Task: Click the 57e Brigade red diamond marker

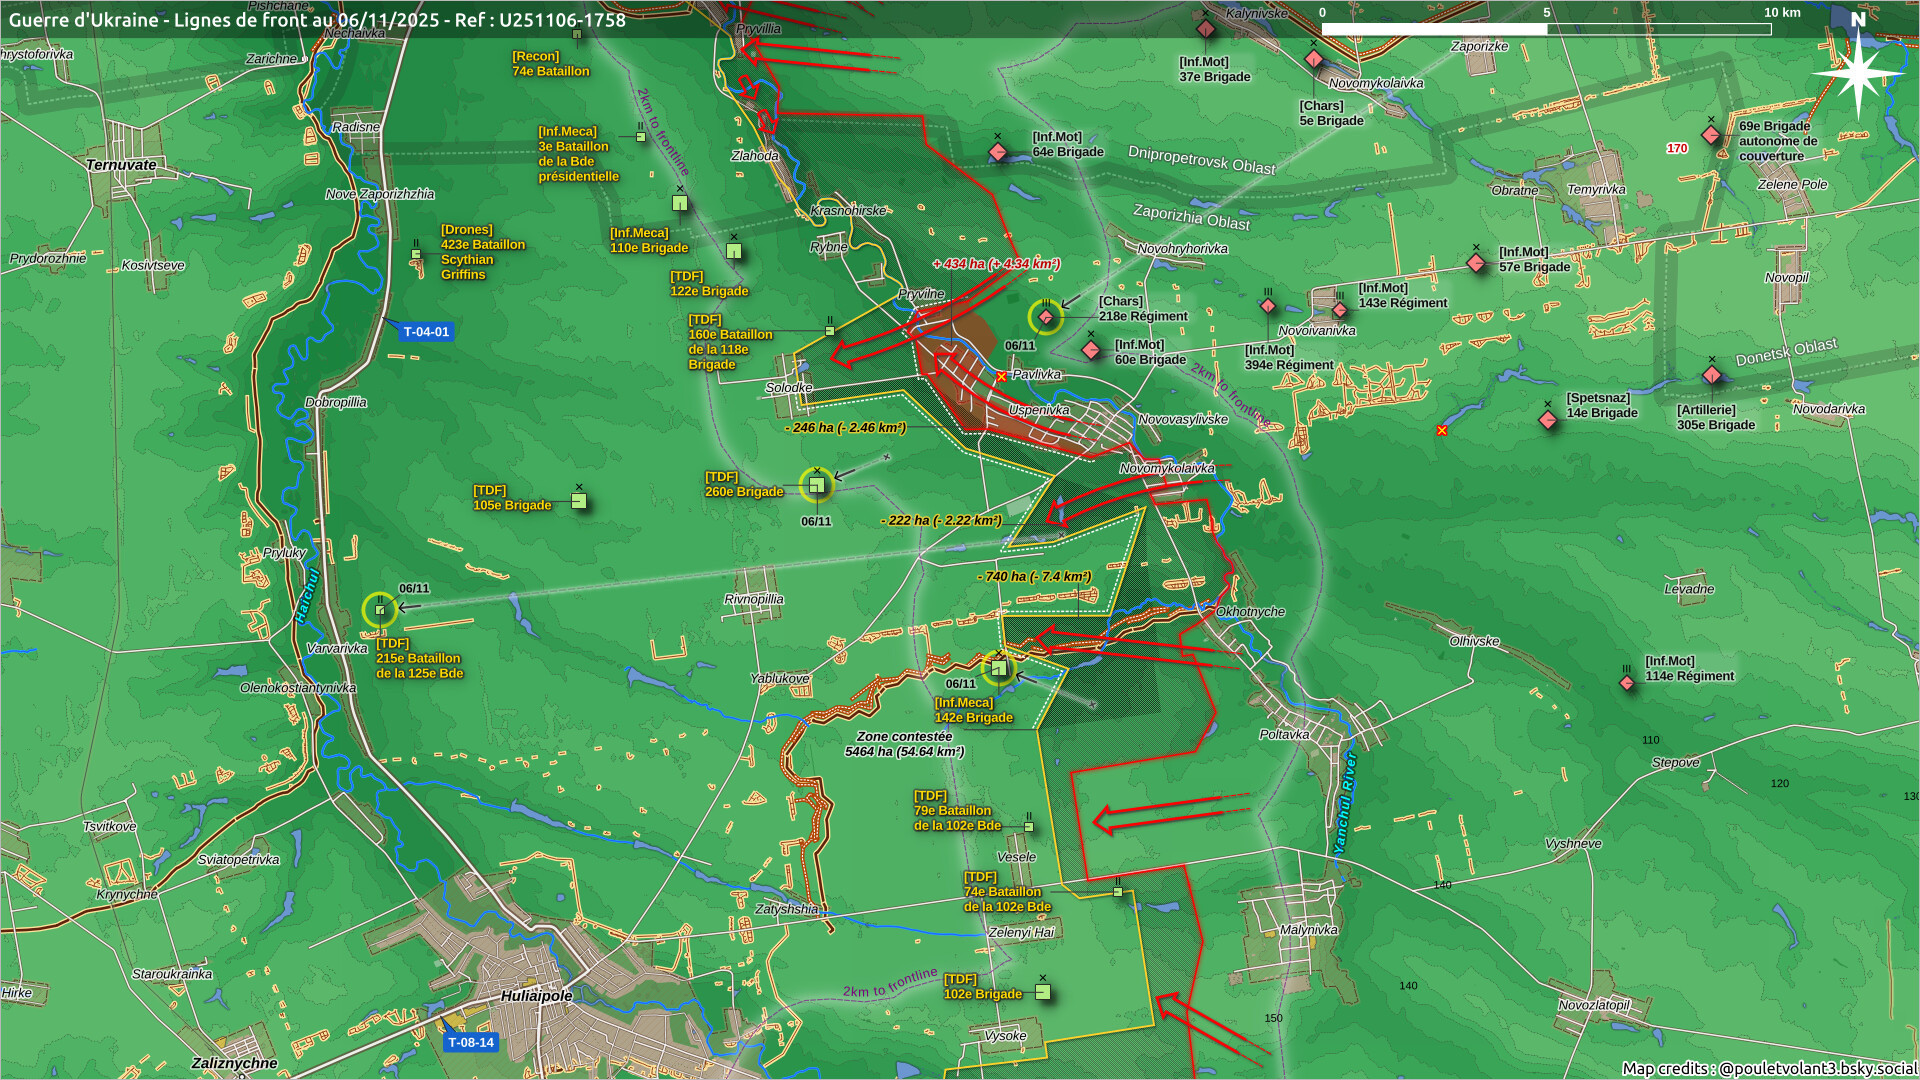Action: pyautogui.click(x=1476, y=263)
